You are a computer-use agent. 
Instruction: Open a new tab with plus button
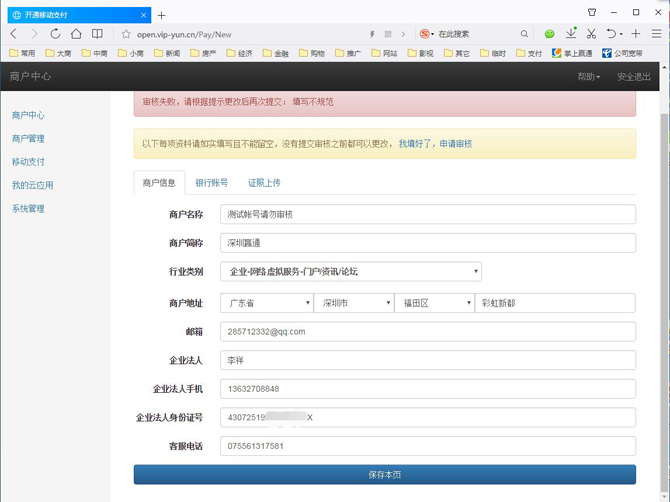tap(162, 15)
